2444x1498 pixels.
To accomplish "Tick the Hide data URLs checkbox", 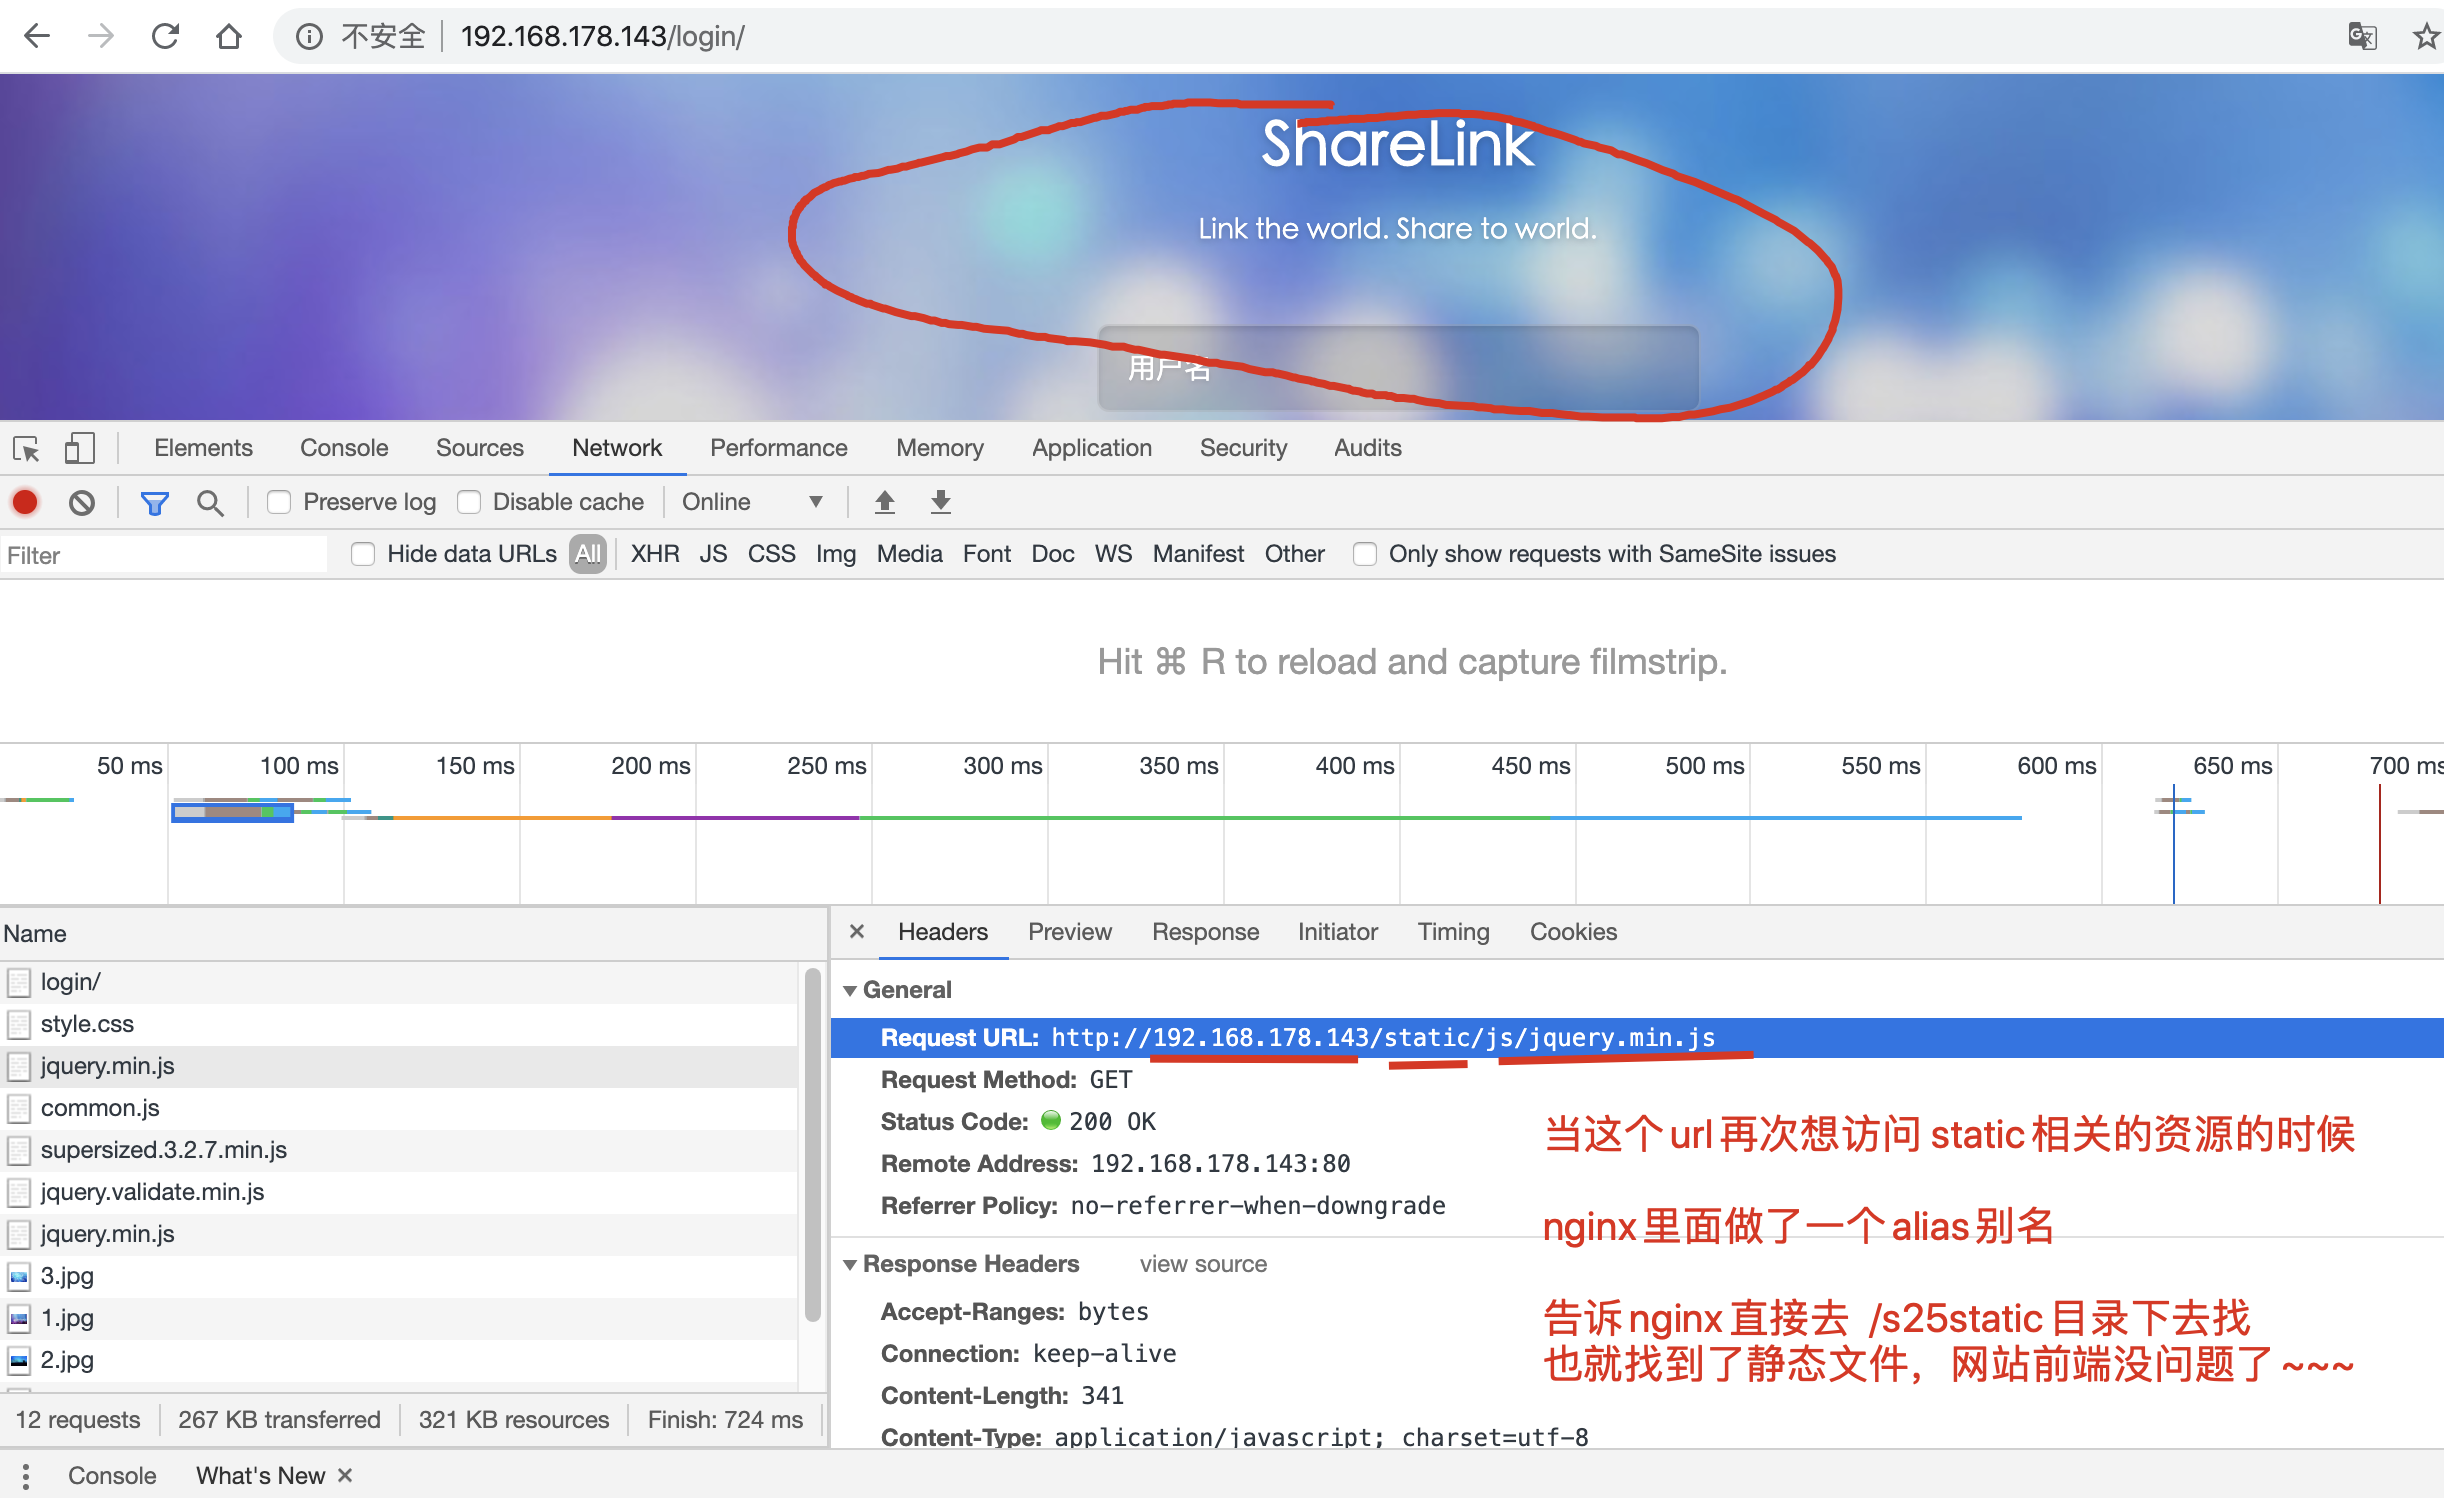I will click(363, 554).
